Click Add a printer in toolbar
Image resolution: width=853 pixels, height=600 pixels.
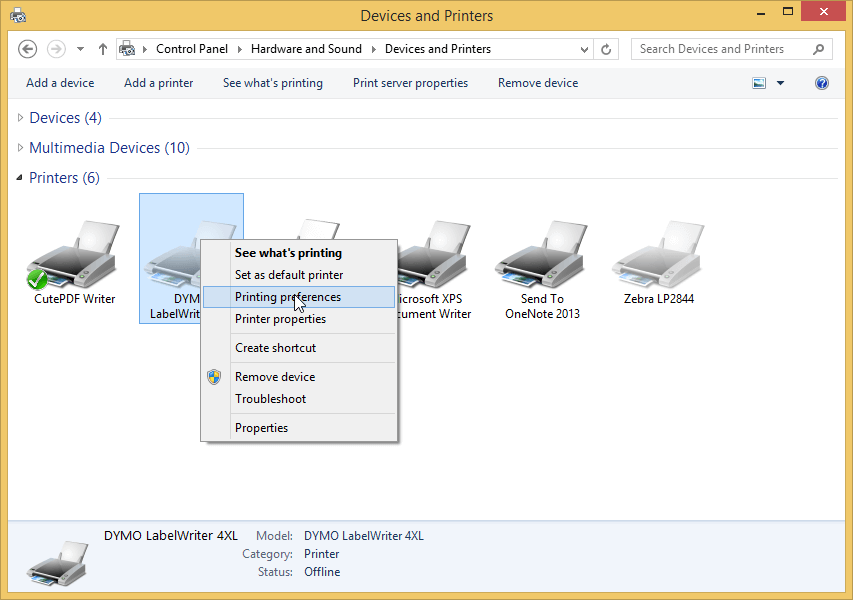(x=158, y=83)
